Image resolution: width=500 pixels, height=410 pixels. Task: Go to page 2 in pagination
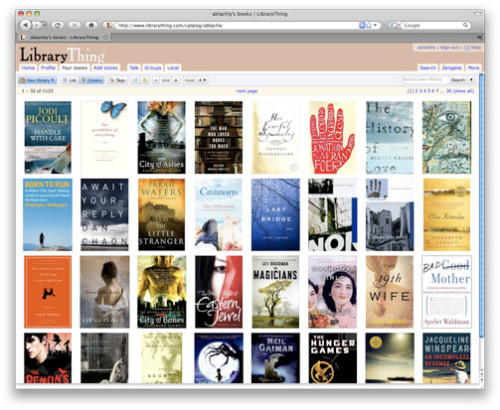[416, 91]
